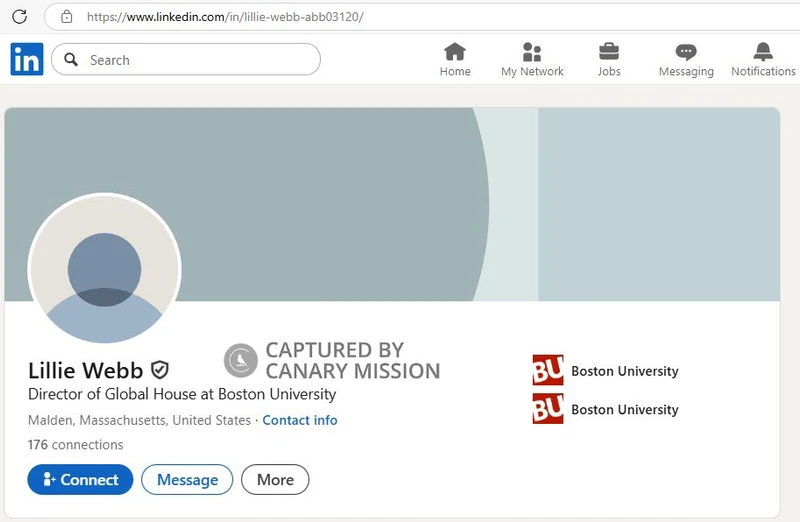Click the second Boston University text link

[x=624, y=409]
